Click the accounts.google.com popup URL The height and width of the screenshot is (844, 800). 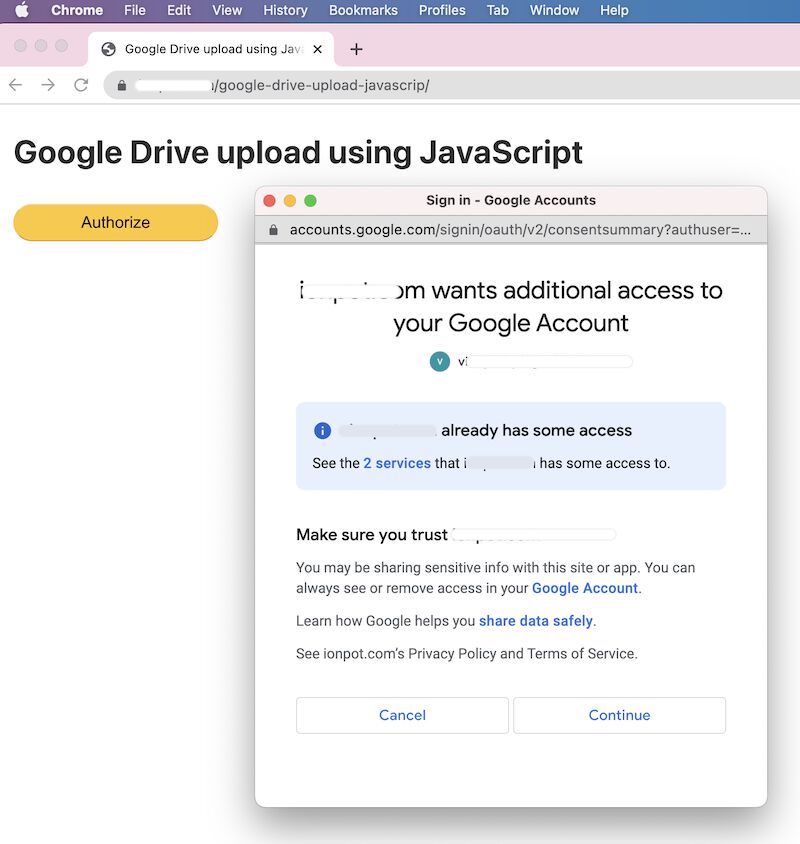tap(520, 230)
